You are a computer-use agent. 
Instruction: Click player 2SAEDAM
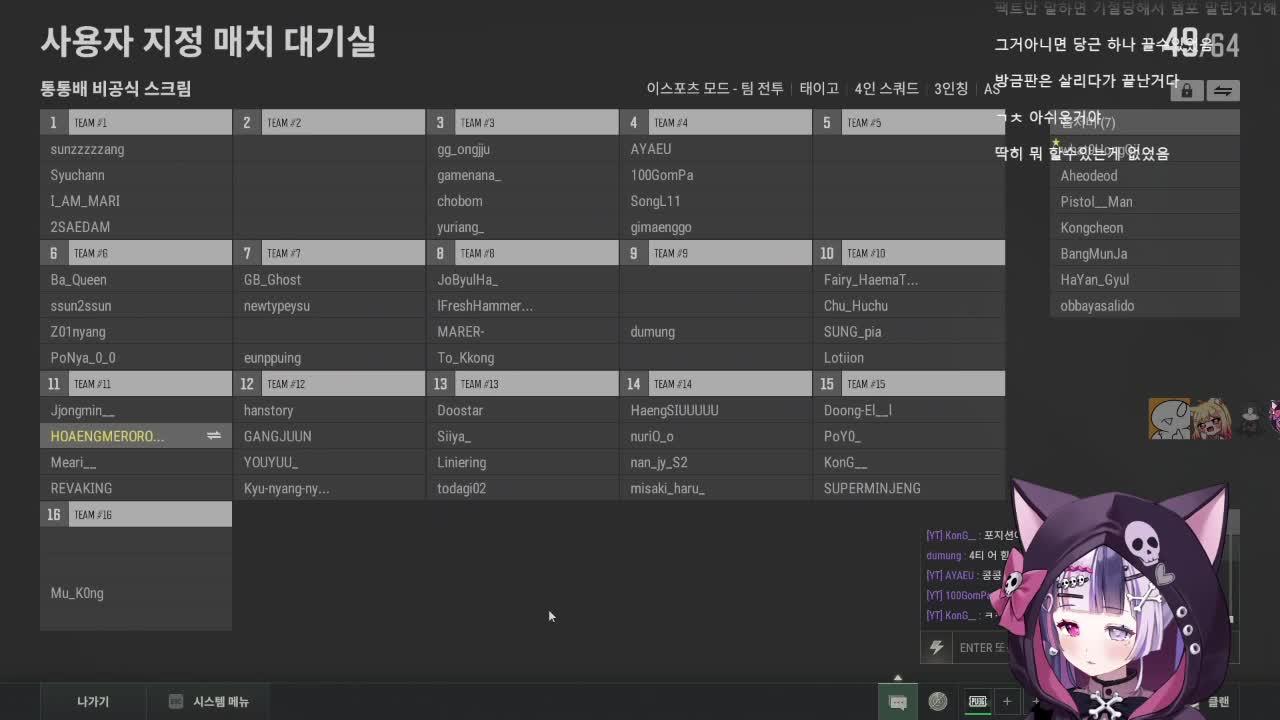[x=80, y=227]
